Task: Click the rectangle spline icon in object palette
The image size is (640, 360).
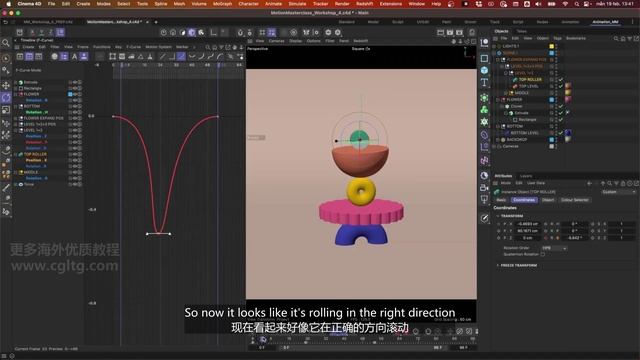Action: [x=484, y=58]
